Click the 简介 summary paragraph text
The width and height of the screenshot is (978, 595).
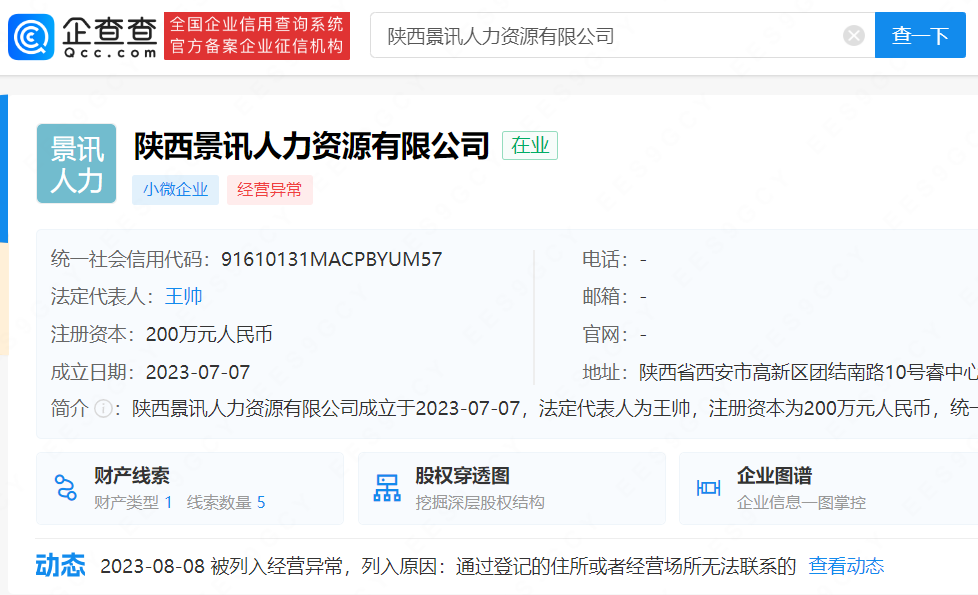554,409
